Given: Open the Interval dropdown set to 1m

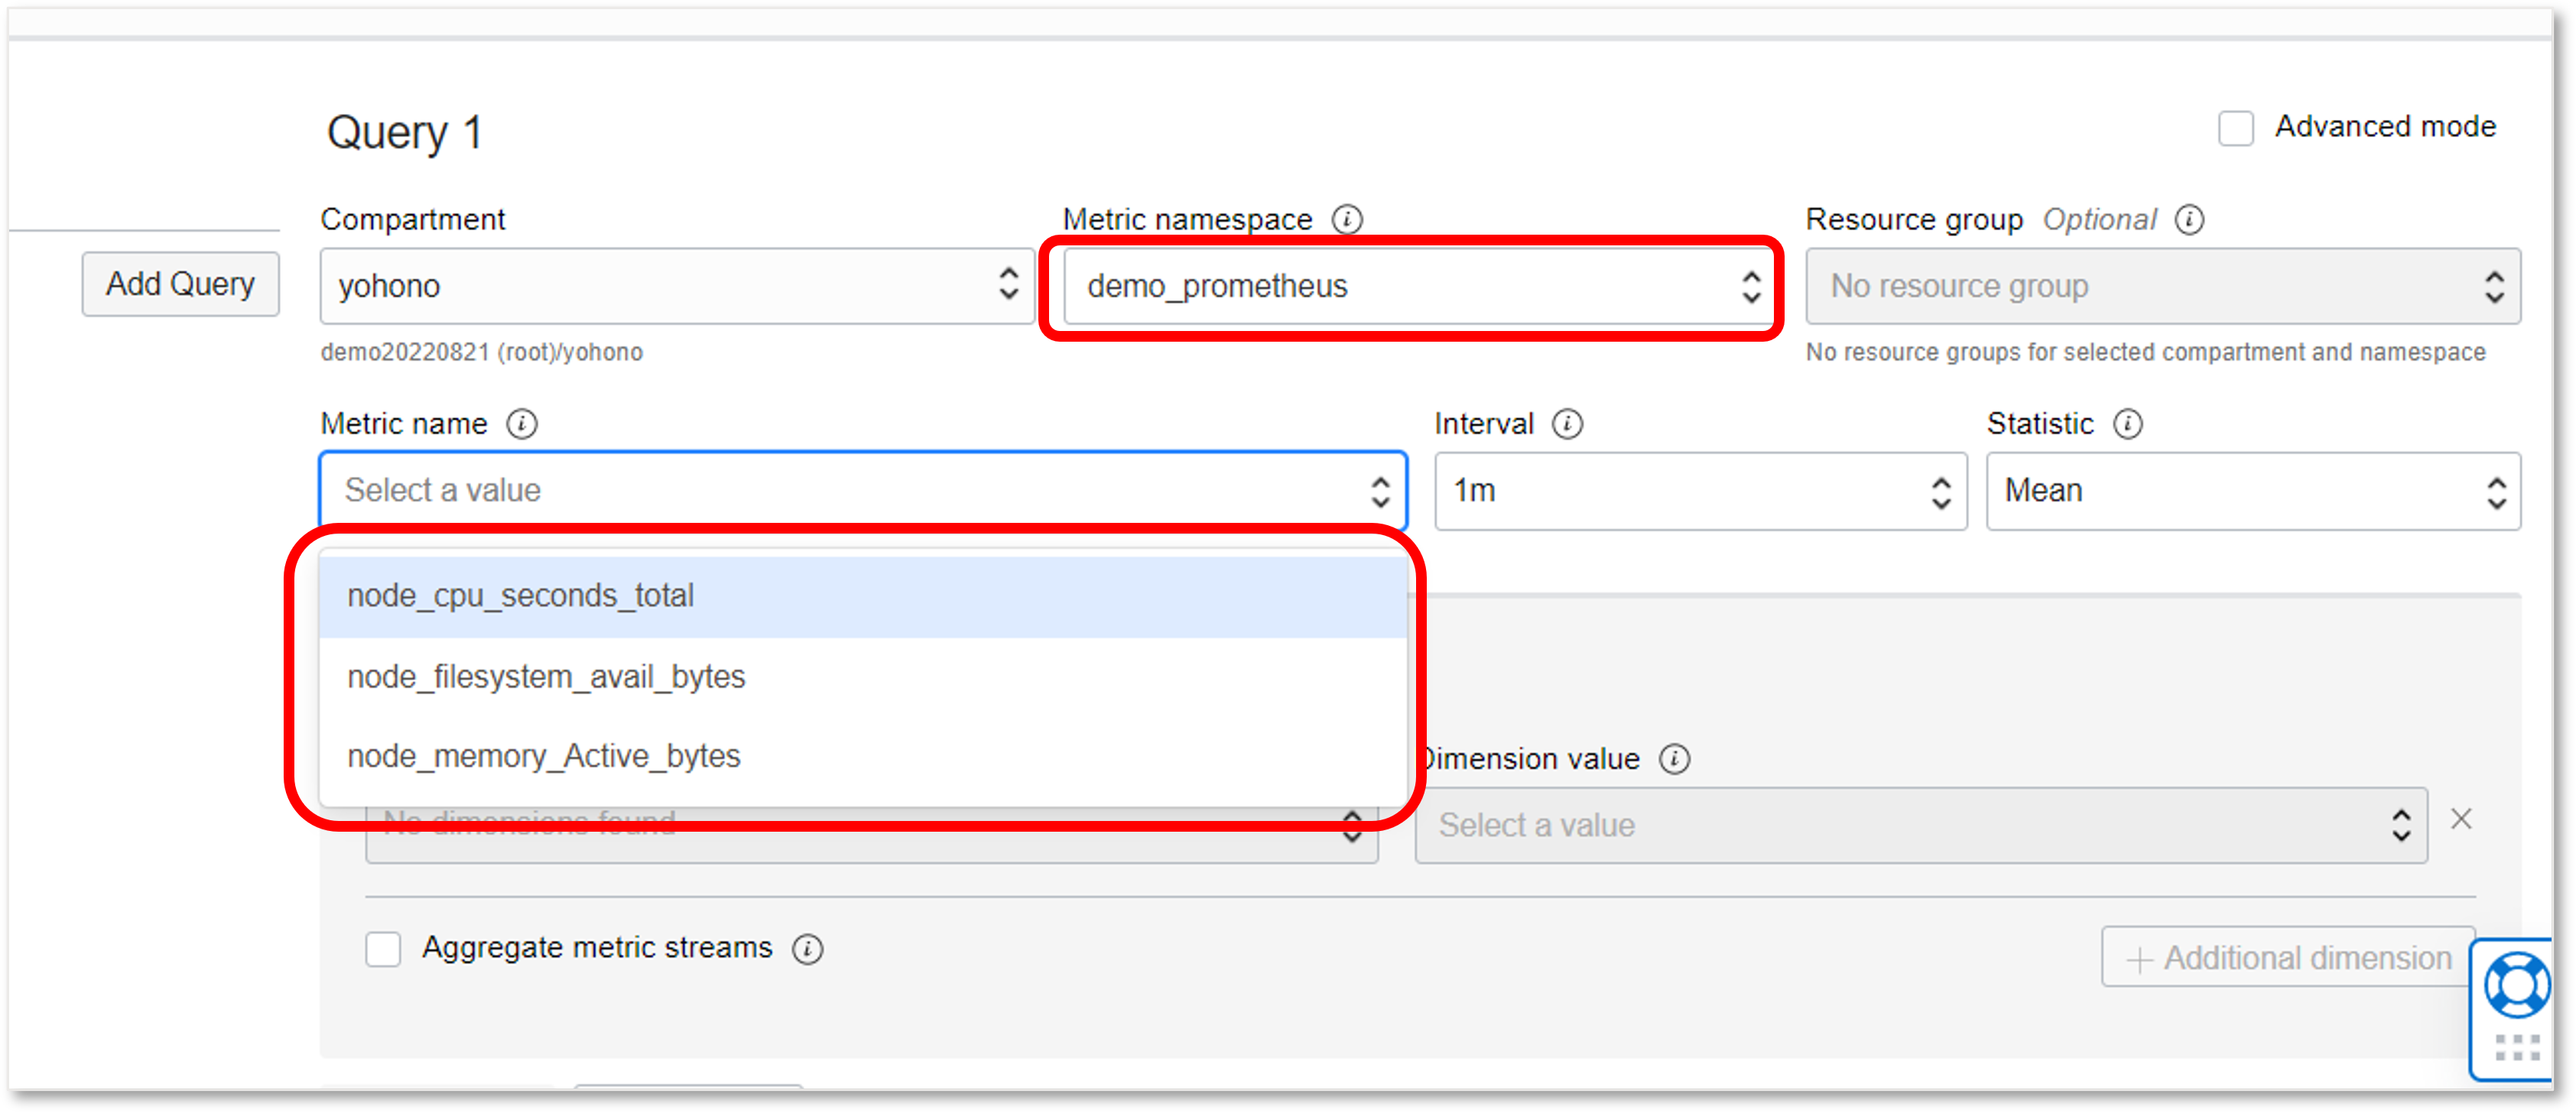Looking at the screenshot, I should 1700,491.
